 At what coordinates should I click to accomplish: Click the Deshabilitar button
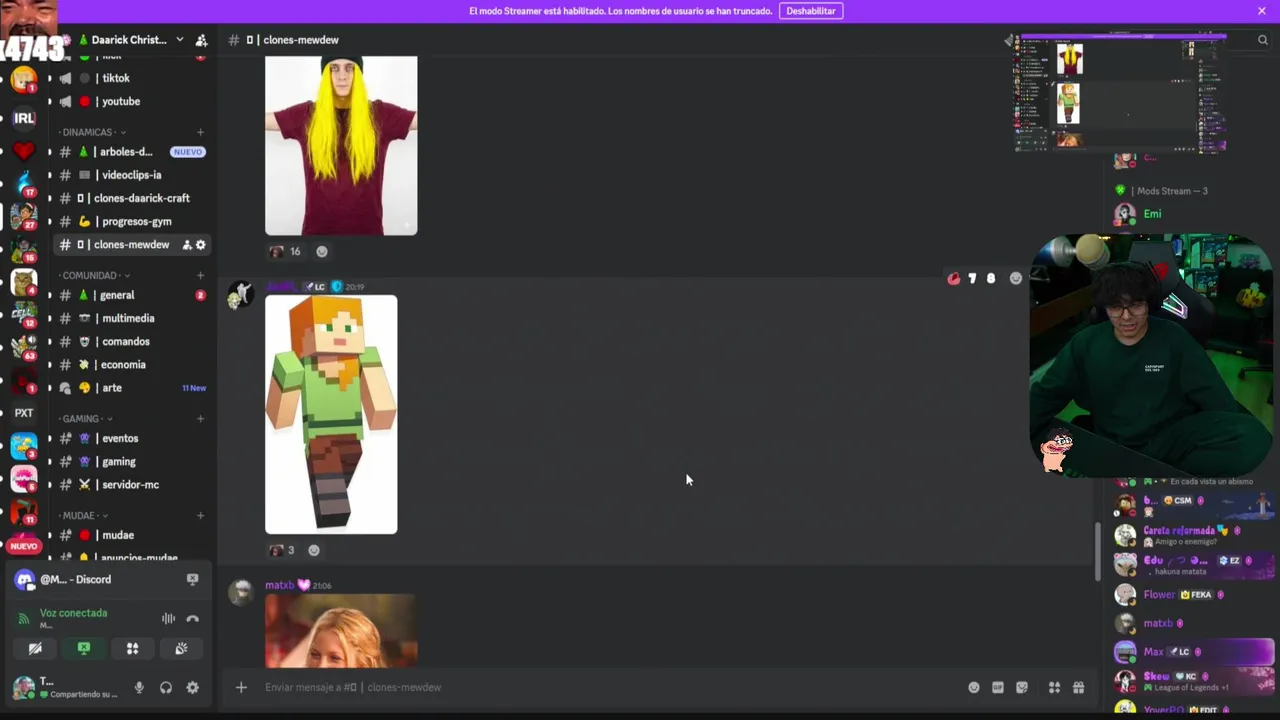tap(811, 11)
